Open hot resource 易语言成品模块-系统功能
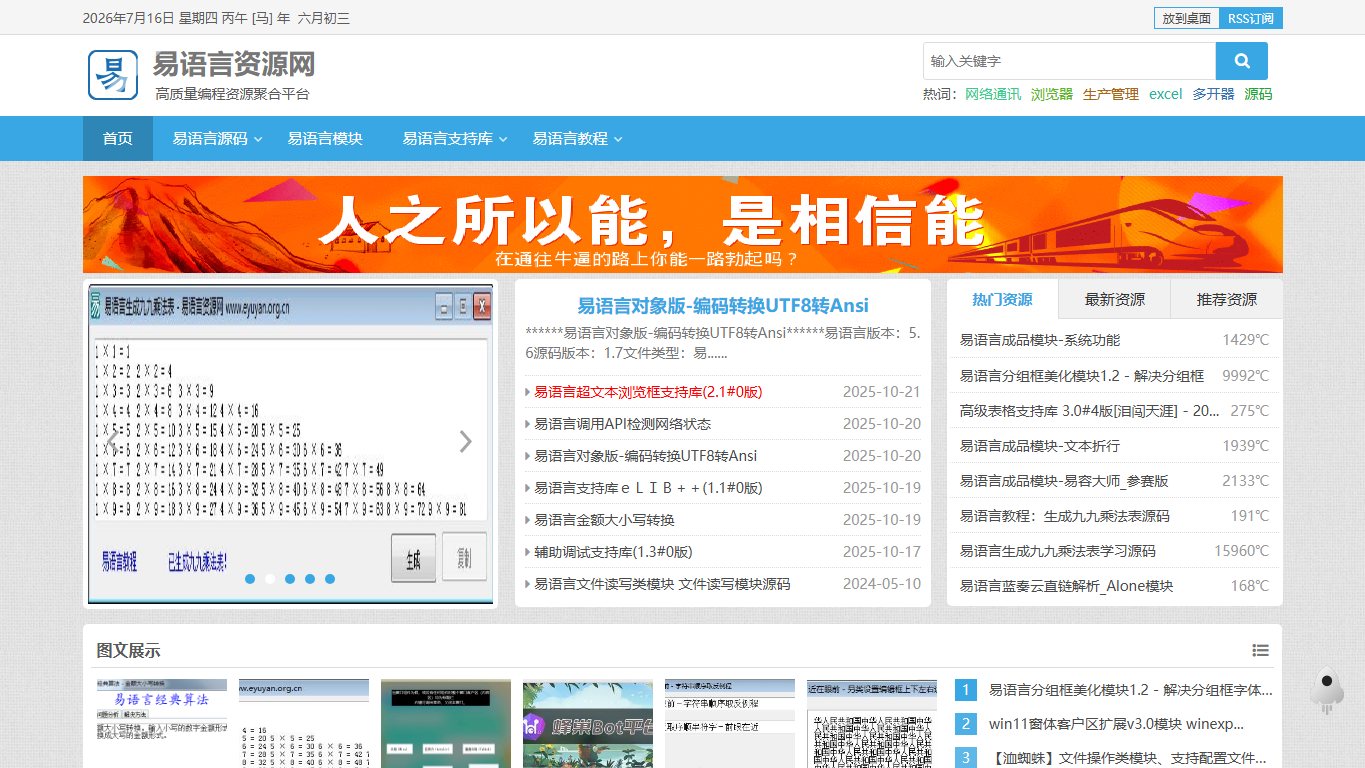The image size is (1365, 768). 1040,340
